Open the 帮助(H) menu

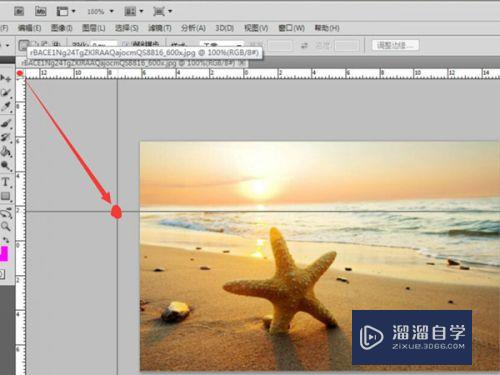click(327, 28)
